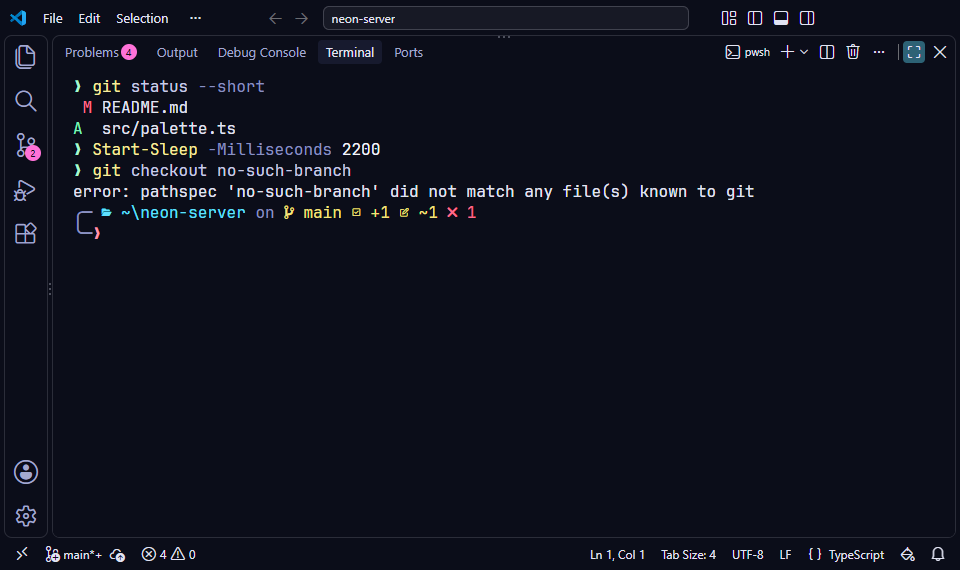Screen dimensions: 960x570
Task: Toggle the secondary side bar
Action: tap(807, 18)
